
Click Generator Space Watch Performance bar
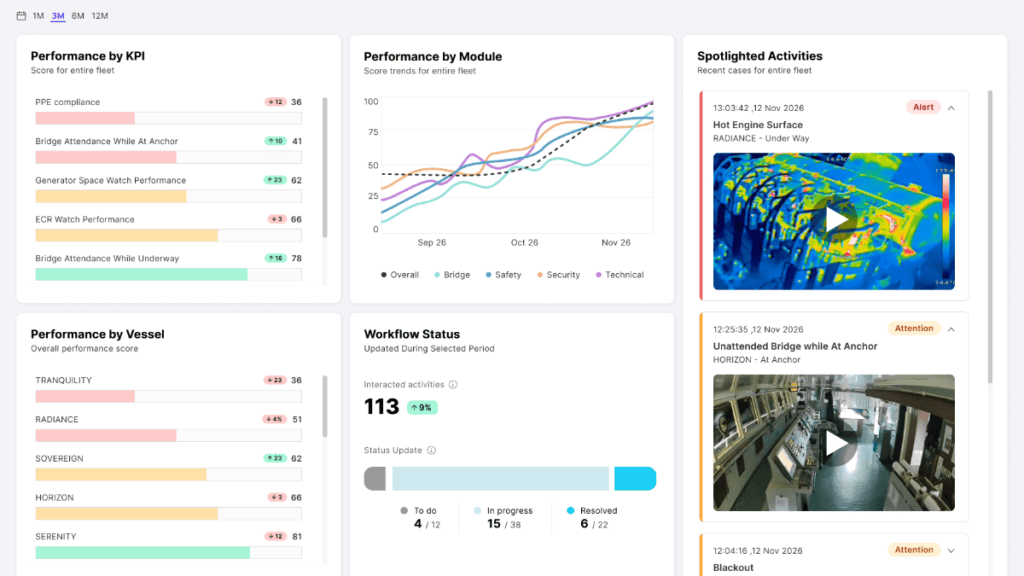coord(168,197)
